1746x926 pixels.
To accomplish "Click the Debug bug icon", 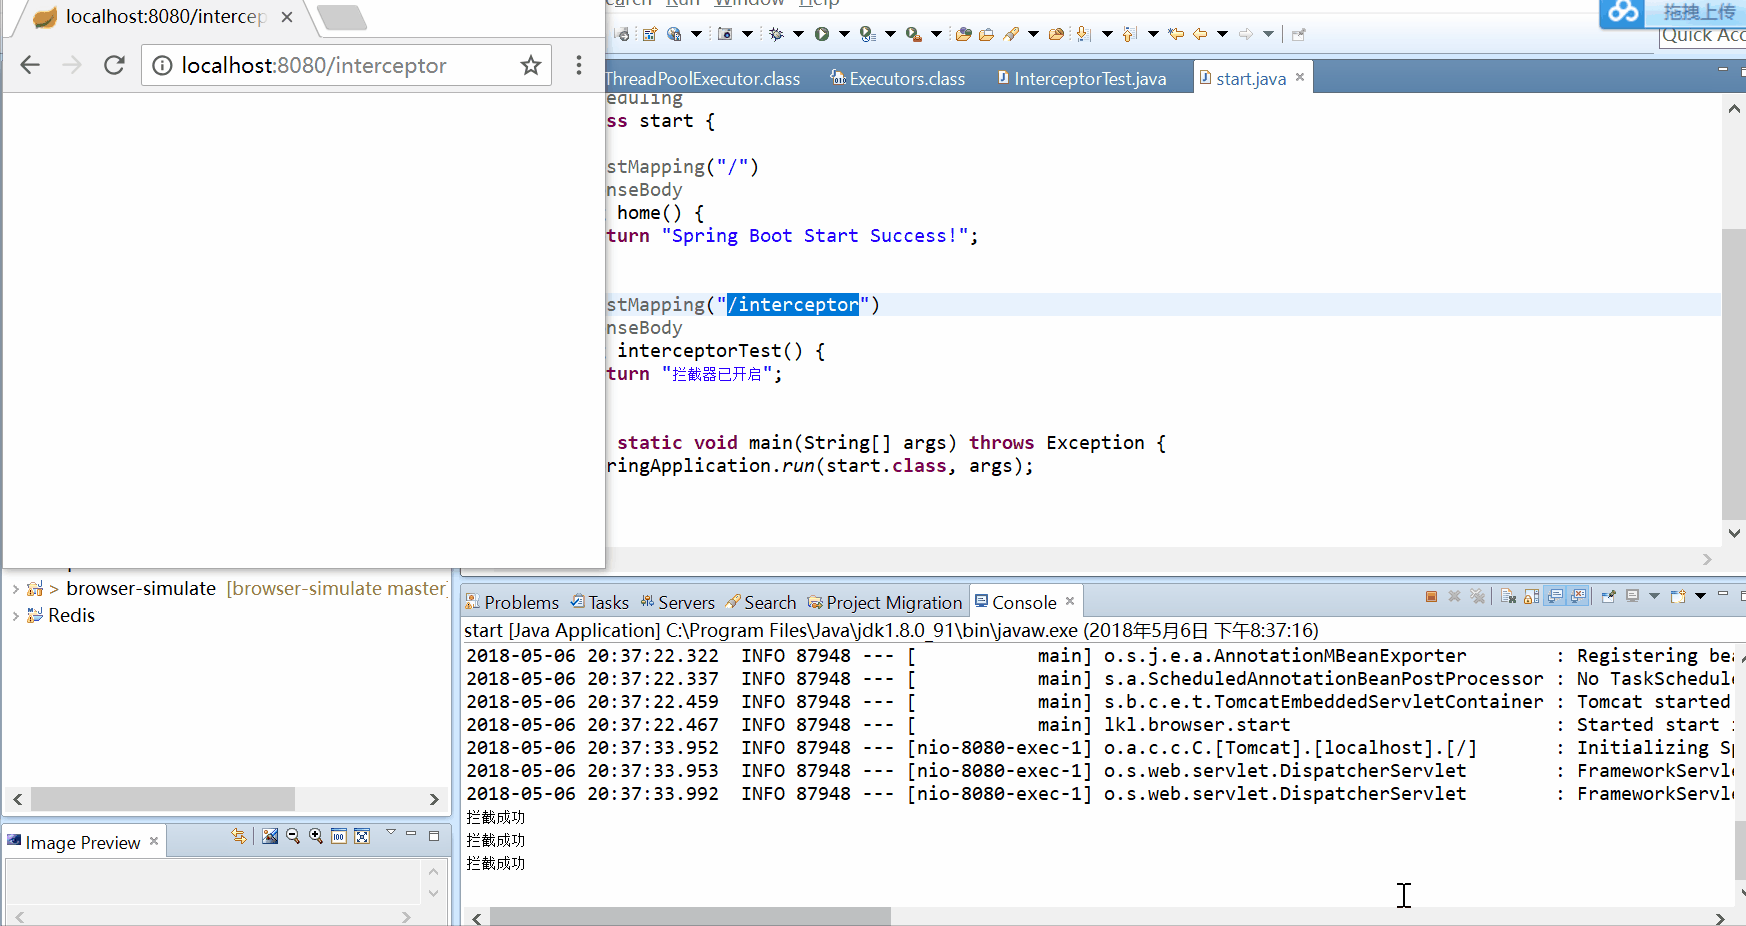I will tap(776, 34).
